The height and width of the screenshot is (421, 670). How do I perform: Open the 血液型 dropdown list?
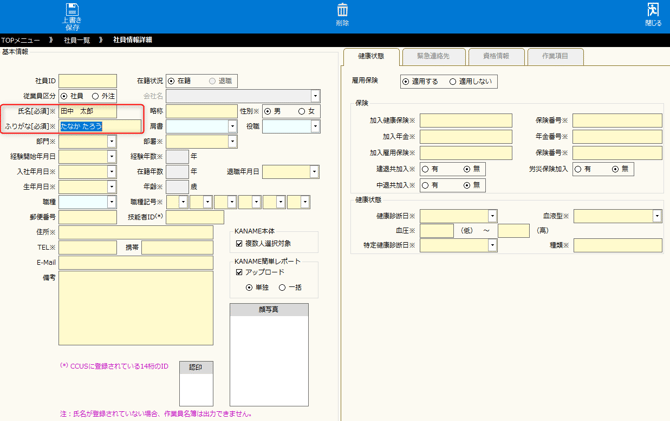[656, 216]
